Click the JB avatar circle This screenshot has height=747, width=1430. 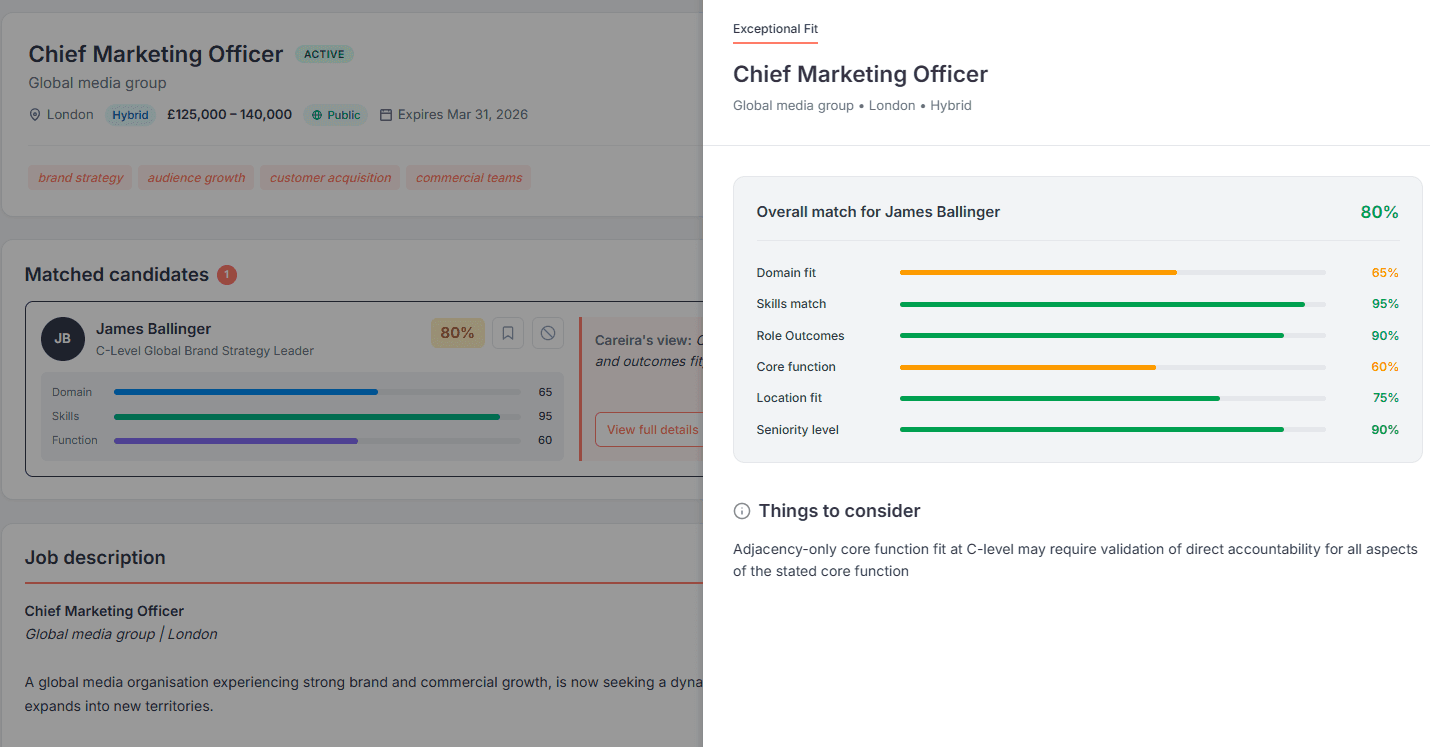click(62, 339)
